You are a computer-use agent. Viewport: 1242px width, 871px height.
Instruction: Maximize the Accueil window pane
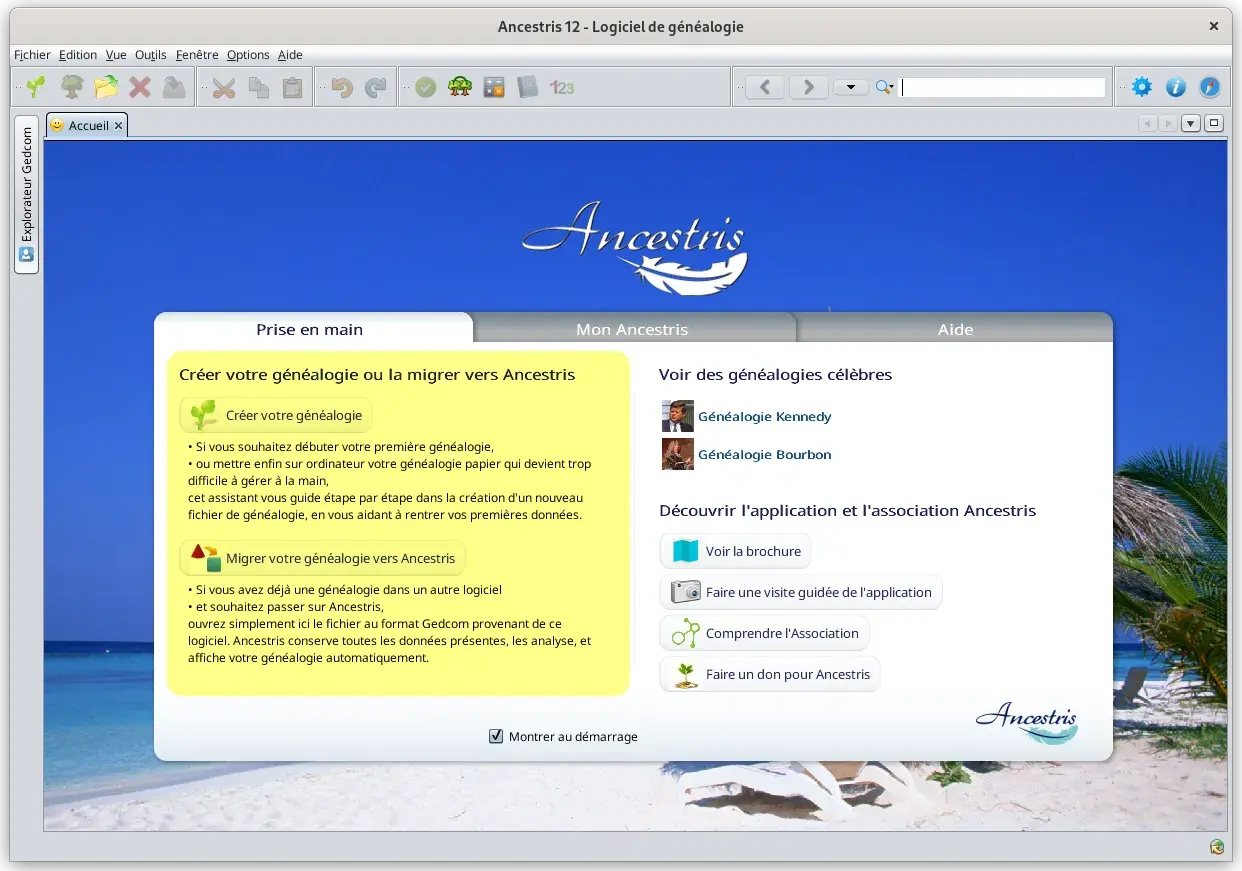pos(1214,124)
